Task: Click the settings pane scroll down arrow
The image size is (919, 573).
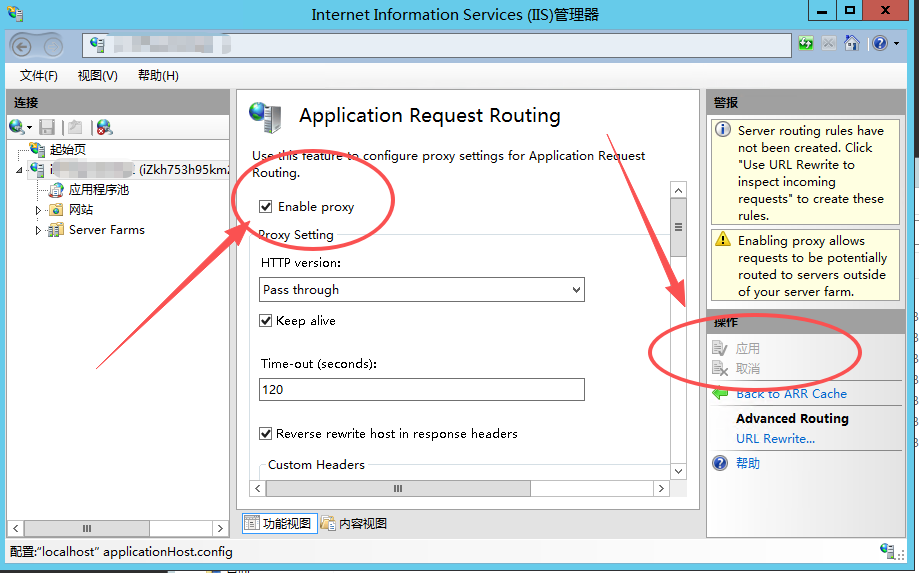Action: click(x=678, y=471)
